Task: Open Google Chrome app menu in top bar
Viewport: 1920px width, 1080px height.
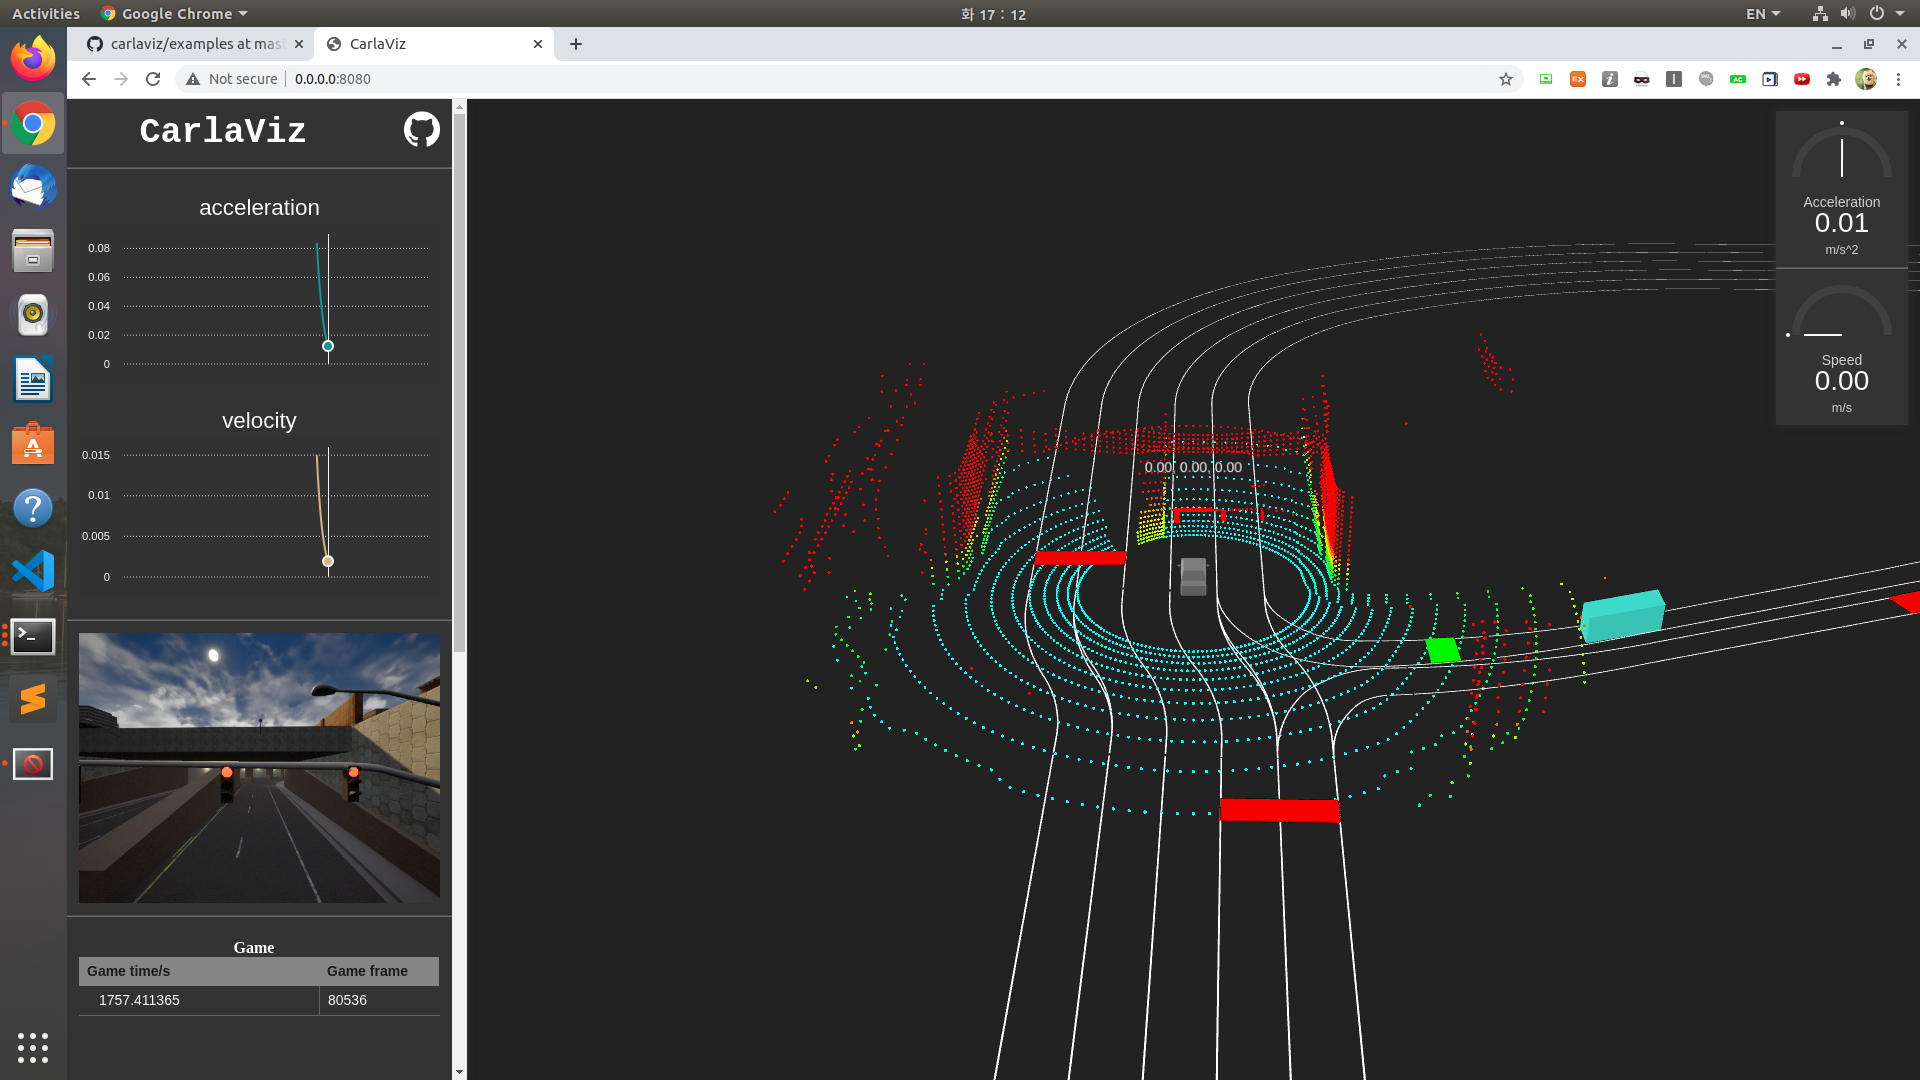Action: (174, 14)
